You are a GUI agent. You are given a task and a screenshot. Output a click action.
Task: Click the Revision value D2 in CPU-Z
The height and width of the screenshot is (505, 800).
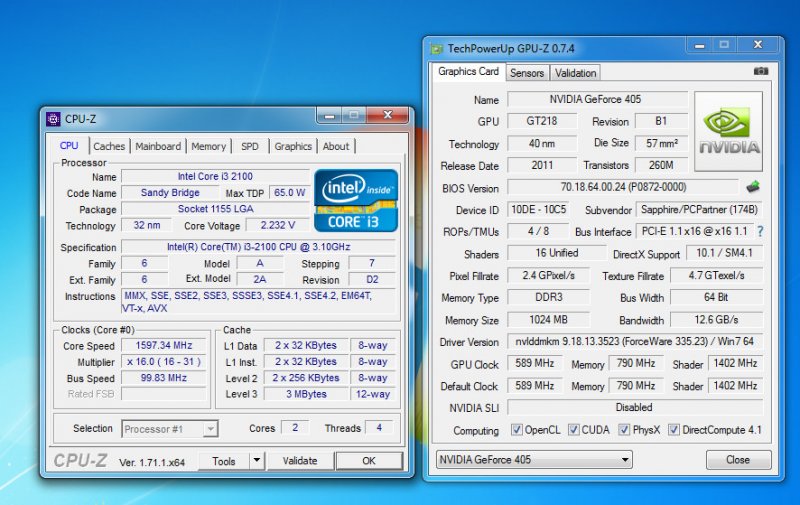[372, 280]
